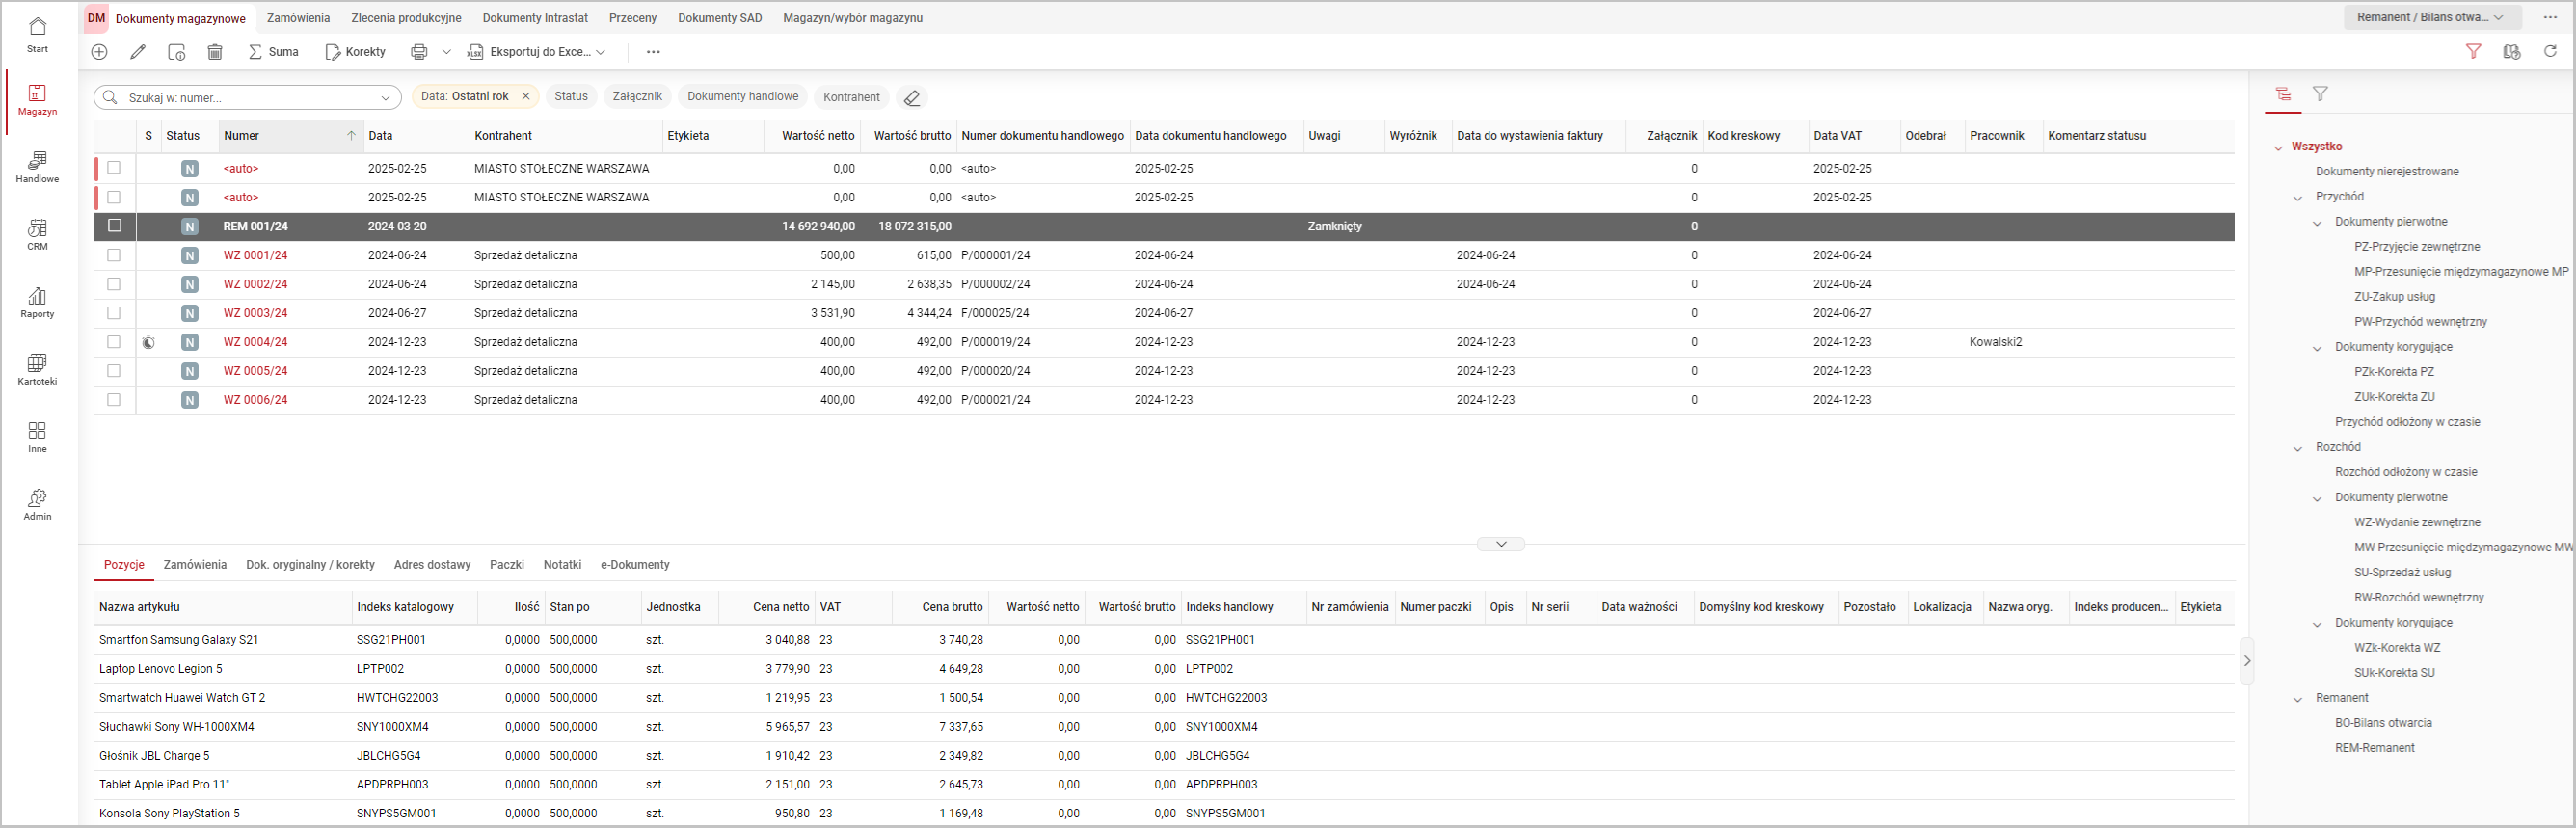Screen dimensions: 2576x828
Task: Collapse the details panel with chevron
Action: point(1501,544)
